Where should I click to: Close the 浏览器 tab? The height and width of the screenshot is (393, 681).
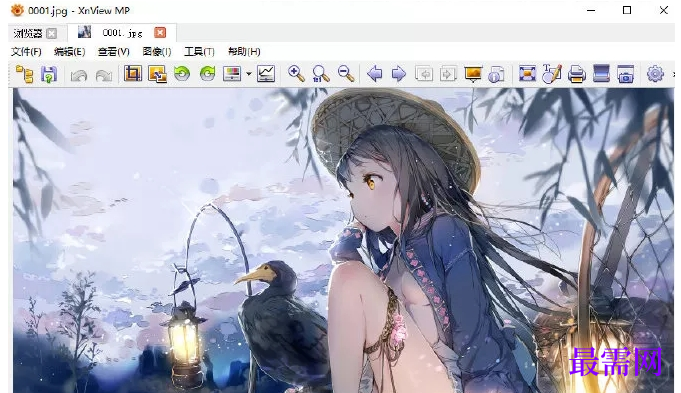click(52, 33)
